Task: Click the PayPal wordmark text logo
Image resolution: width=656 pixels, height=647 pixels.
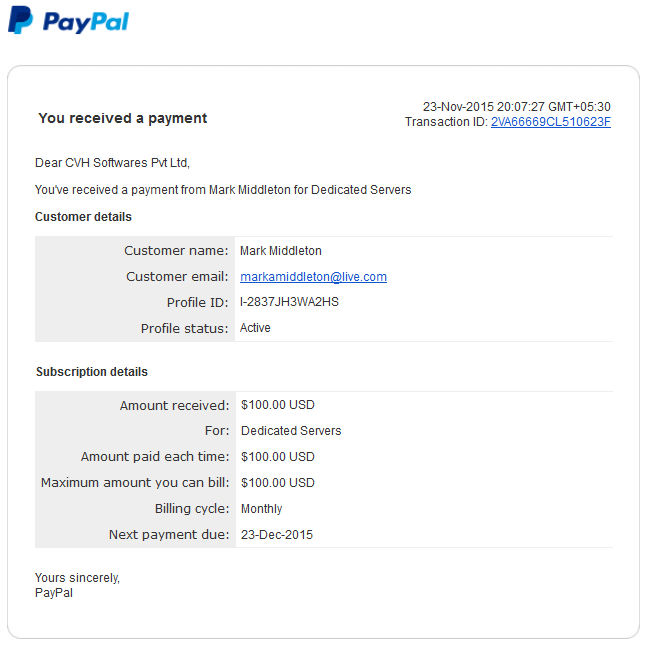Action: point(86,22)
